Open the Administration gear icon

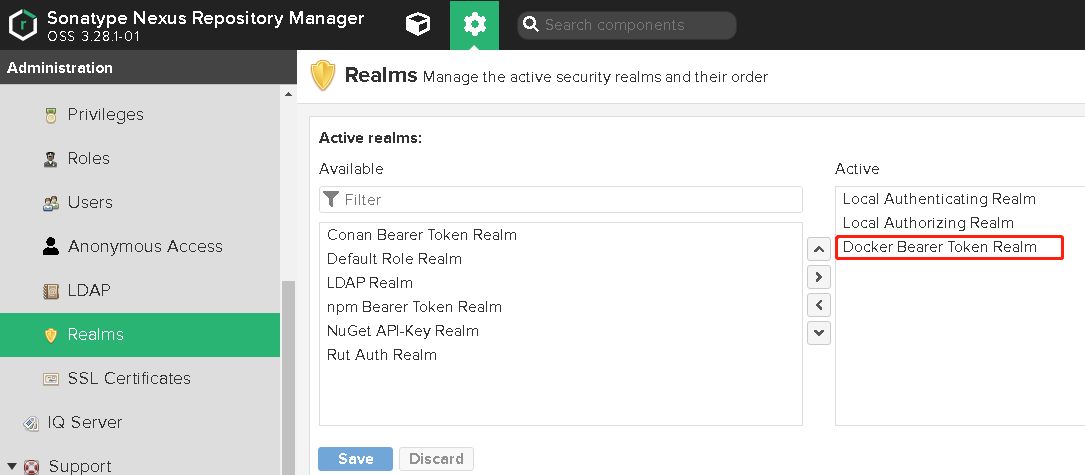tap(474, 25)
